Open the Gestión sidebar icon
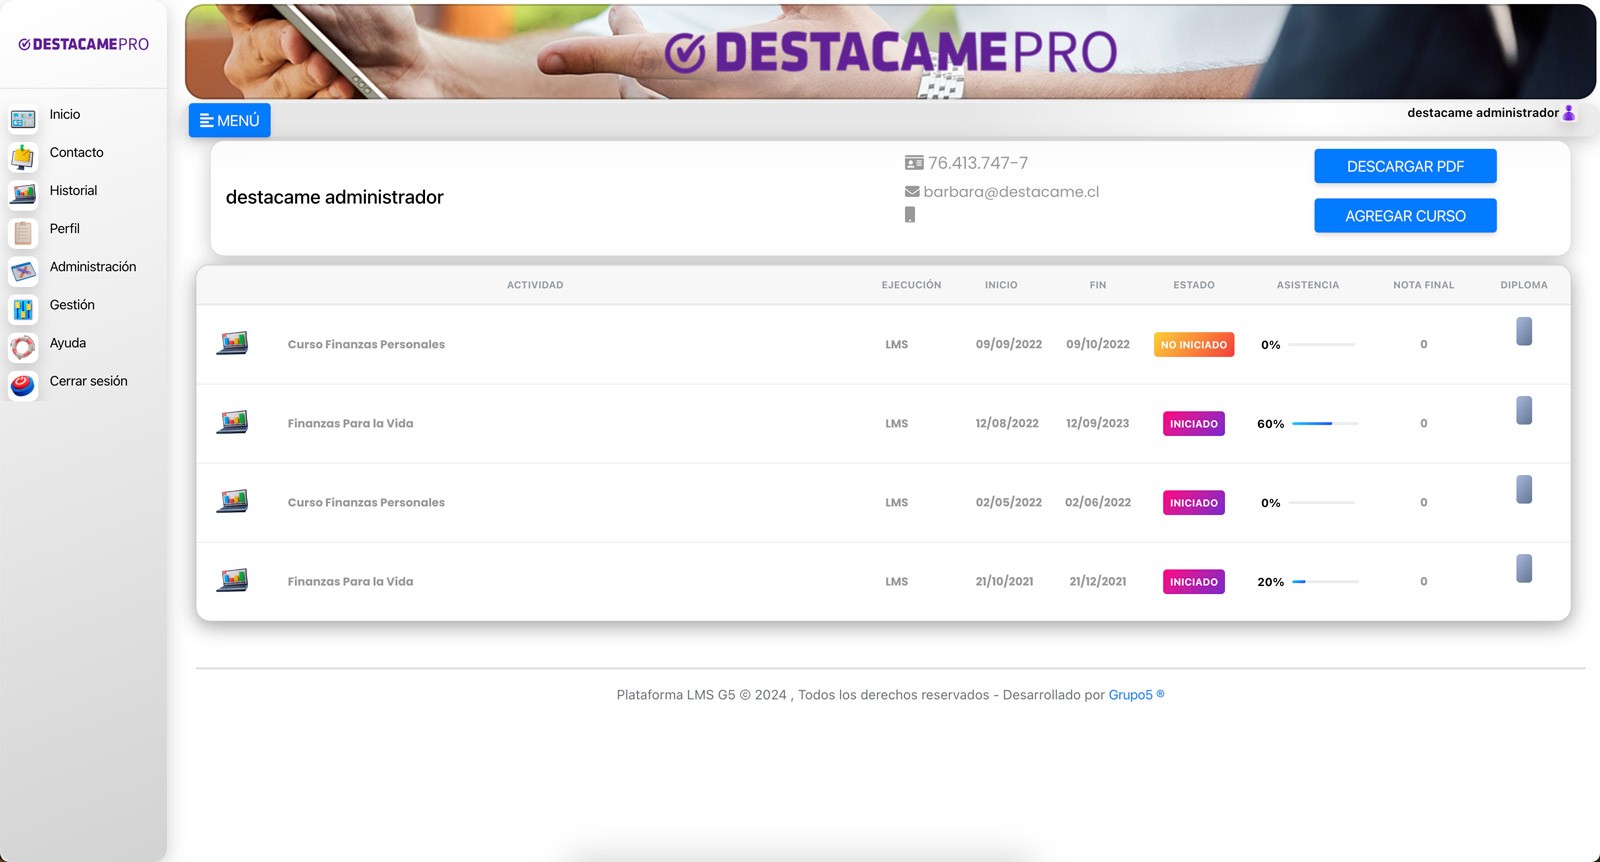This screenshot has width=1600, height=862. pos(23,309)
